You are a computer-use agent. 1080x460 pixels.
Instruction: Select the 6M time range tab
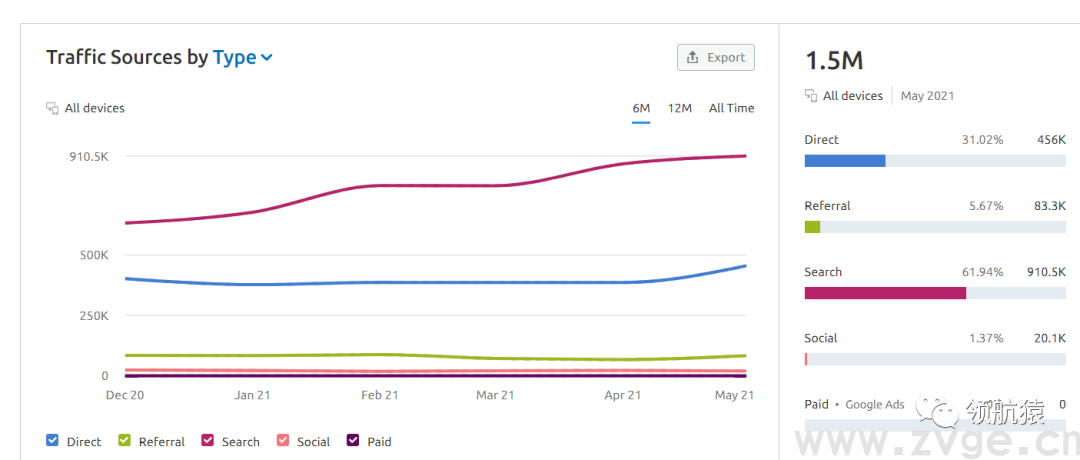[x=641, y=108]
